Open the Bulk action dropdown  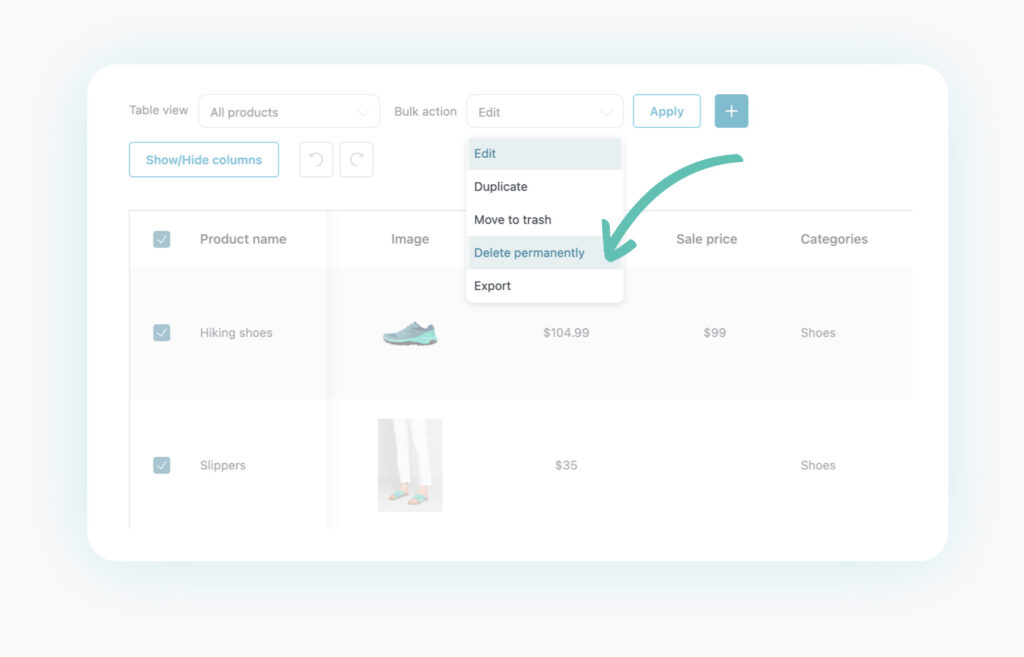pos(545,111)
